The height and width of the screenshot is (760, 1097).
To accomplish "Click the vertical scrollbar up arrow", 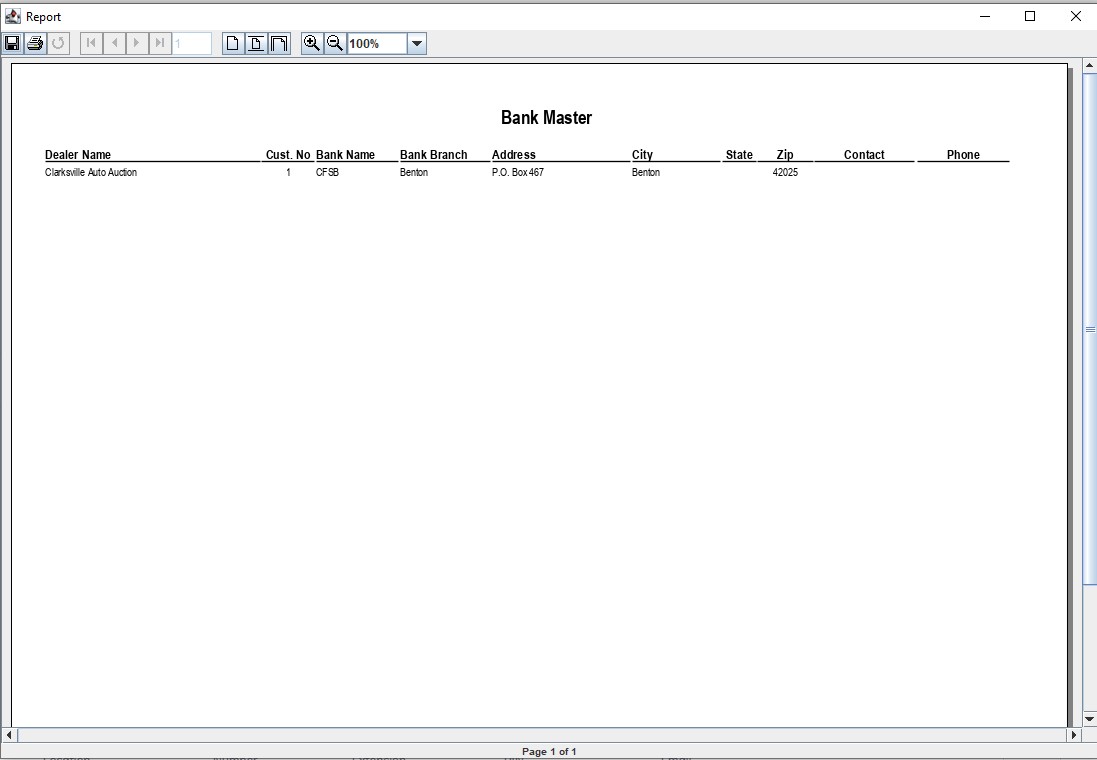I will pyautogui.click(x=1089, y=67).
